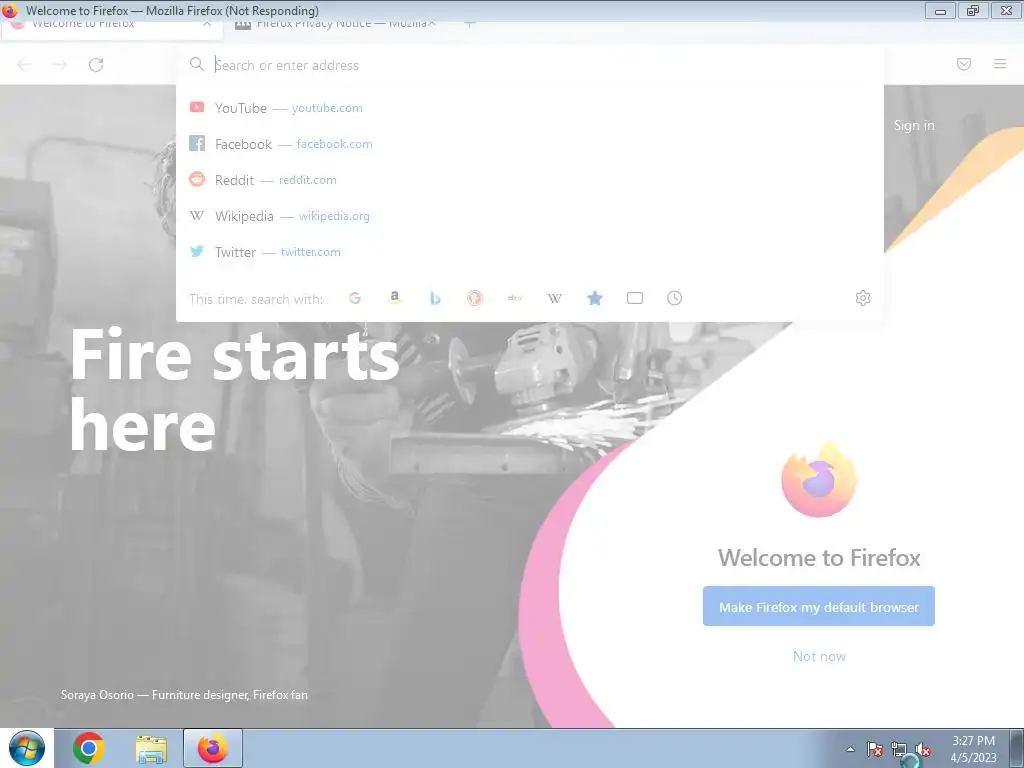1024x768 pixels.
Task: Search this time with eBay
Action: 515,298
